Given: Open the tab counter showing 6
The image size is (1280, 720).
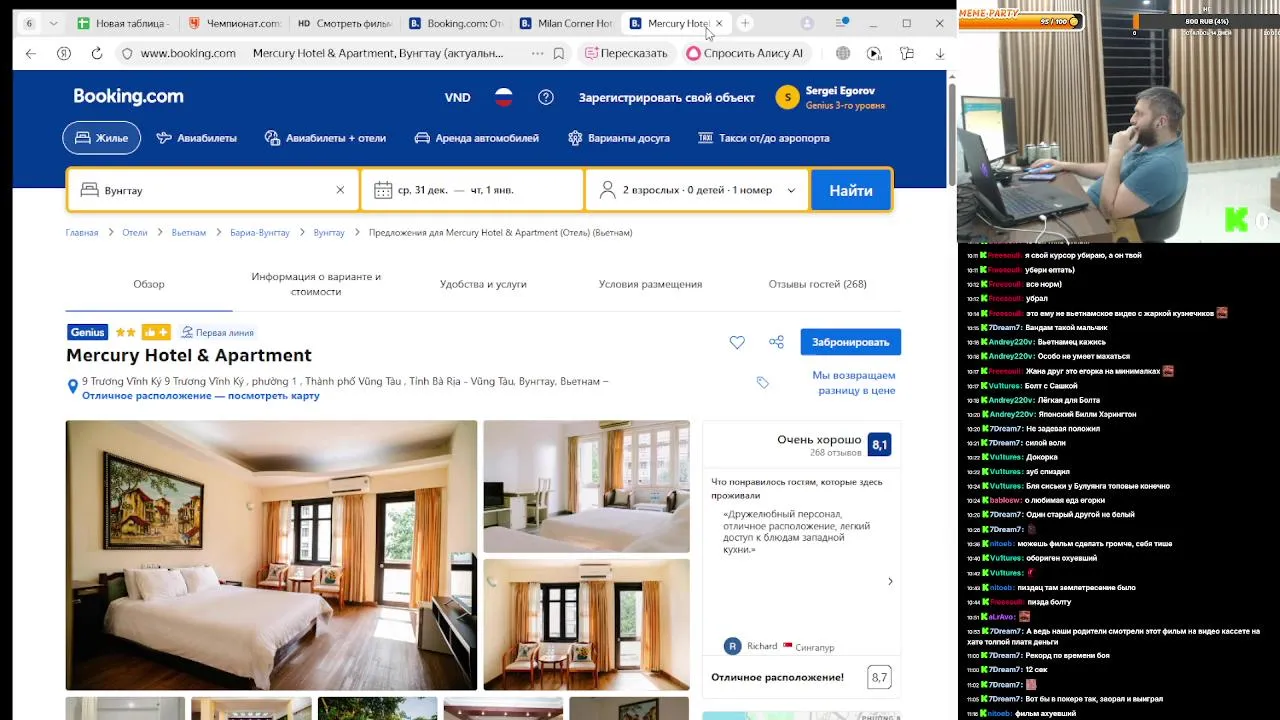Looking at the screenshot, I should [29, 23].
